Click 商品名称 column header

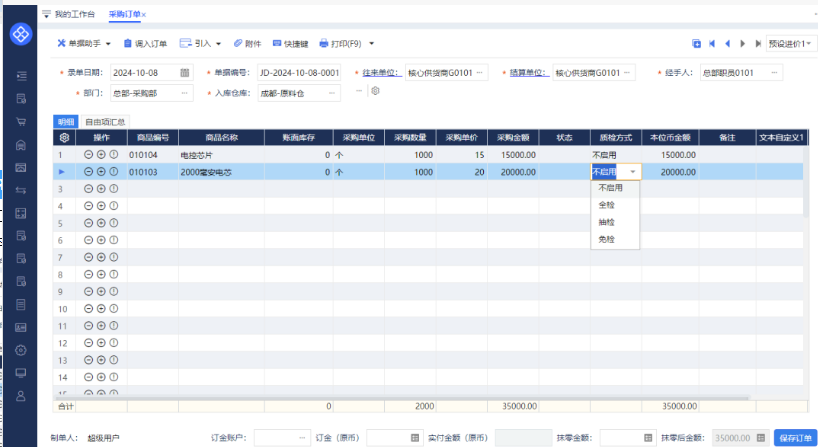pos(222,138)
